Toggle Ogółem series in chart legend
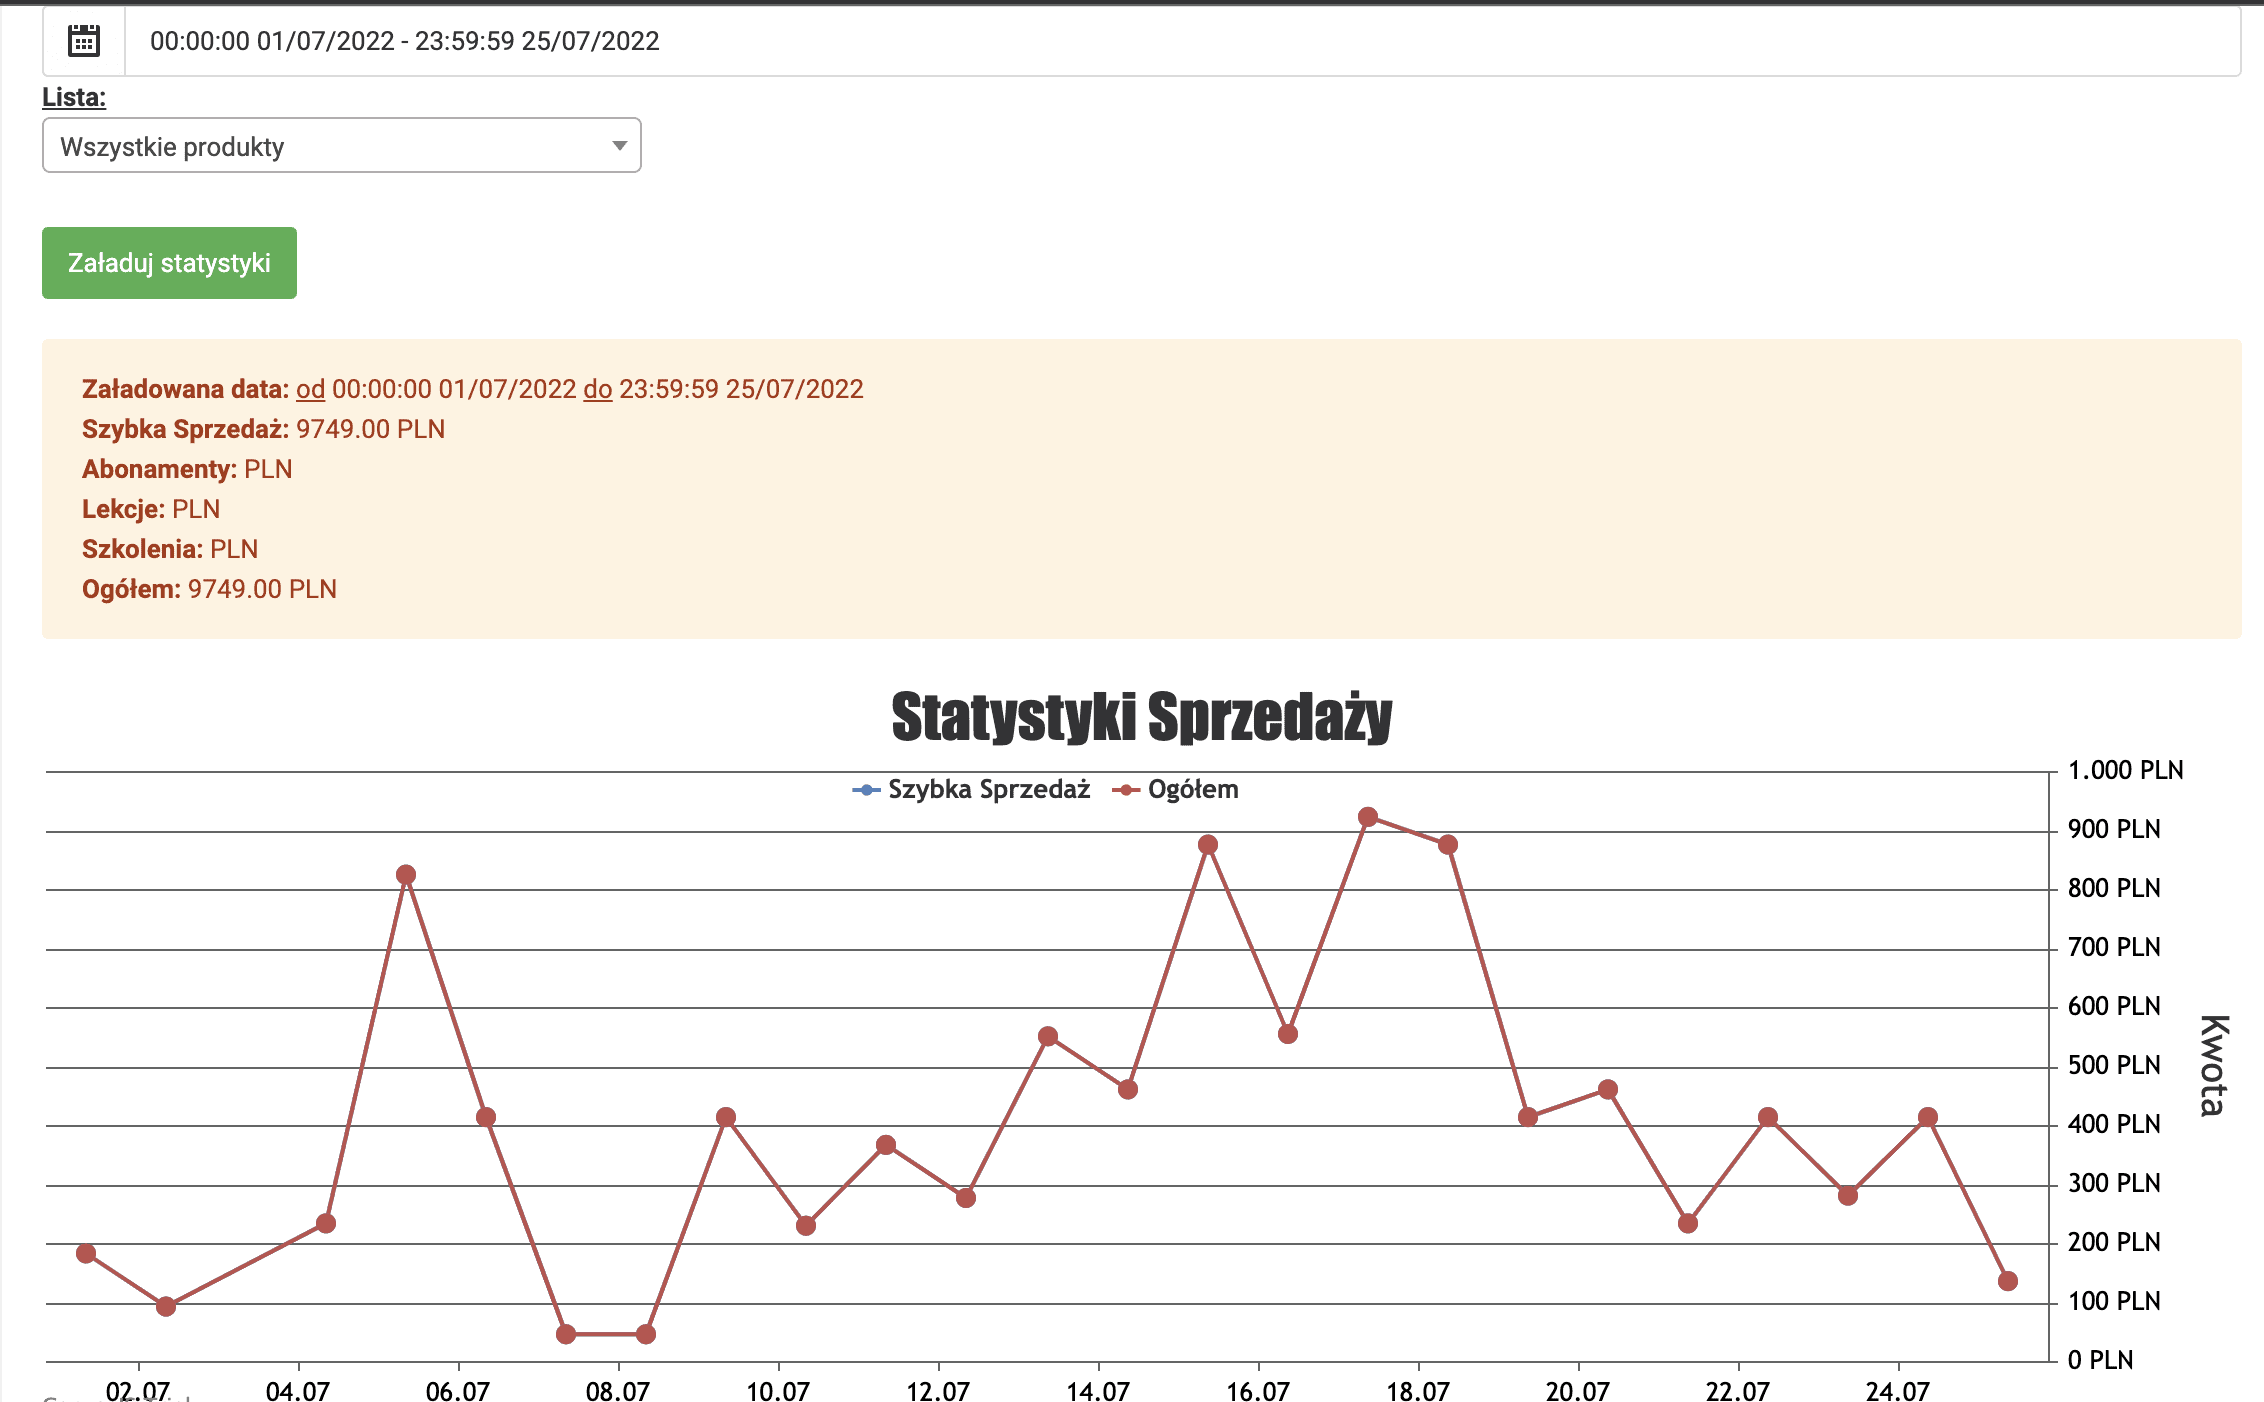Screen dimensions: 2264x1402 coord(1193,789)
